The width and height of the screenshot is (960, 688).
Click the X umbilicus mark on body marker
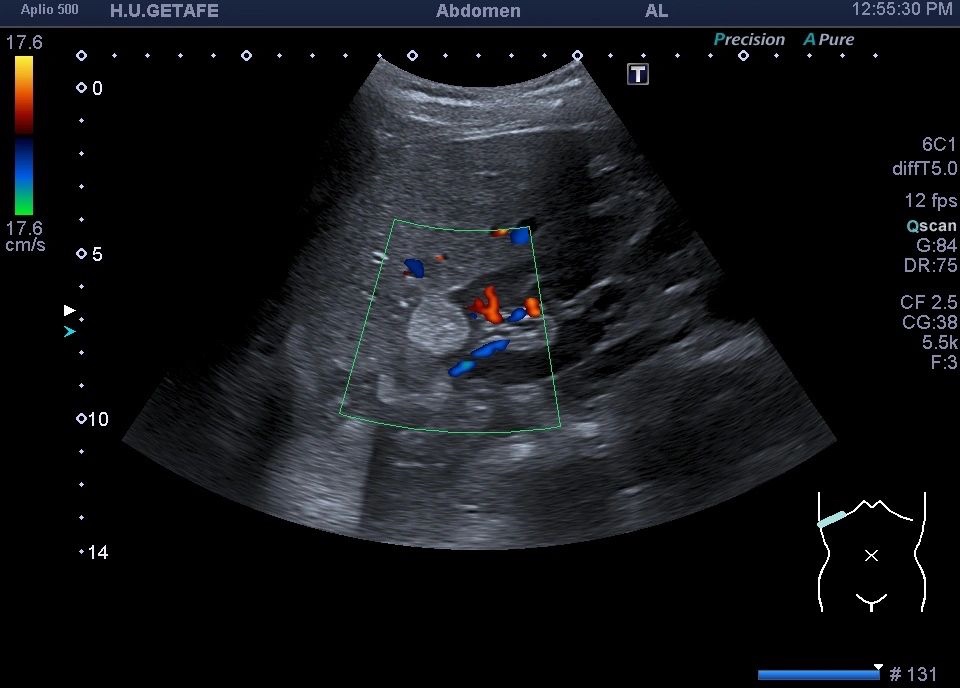(x=871, y=555)
